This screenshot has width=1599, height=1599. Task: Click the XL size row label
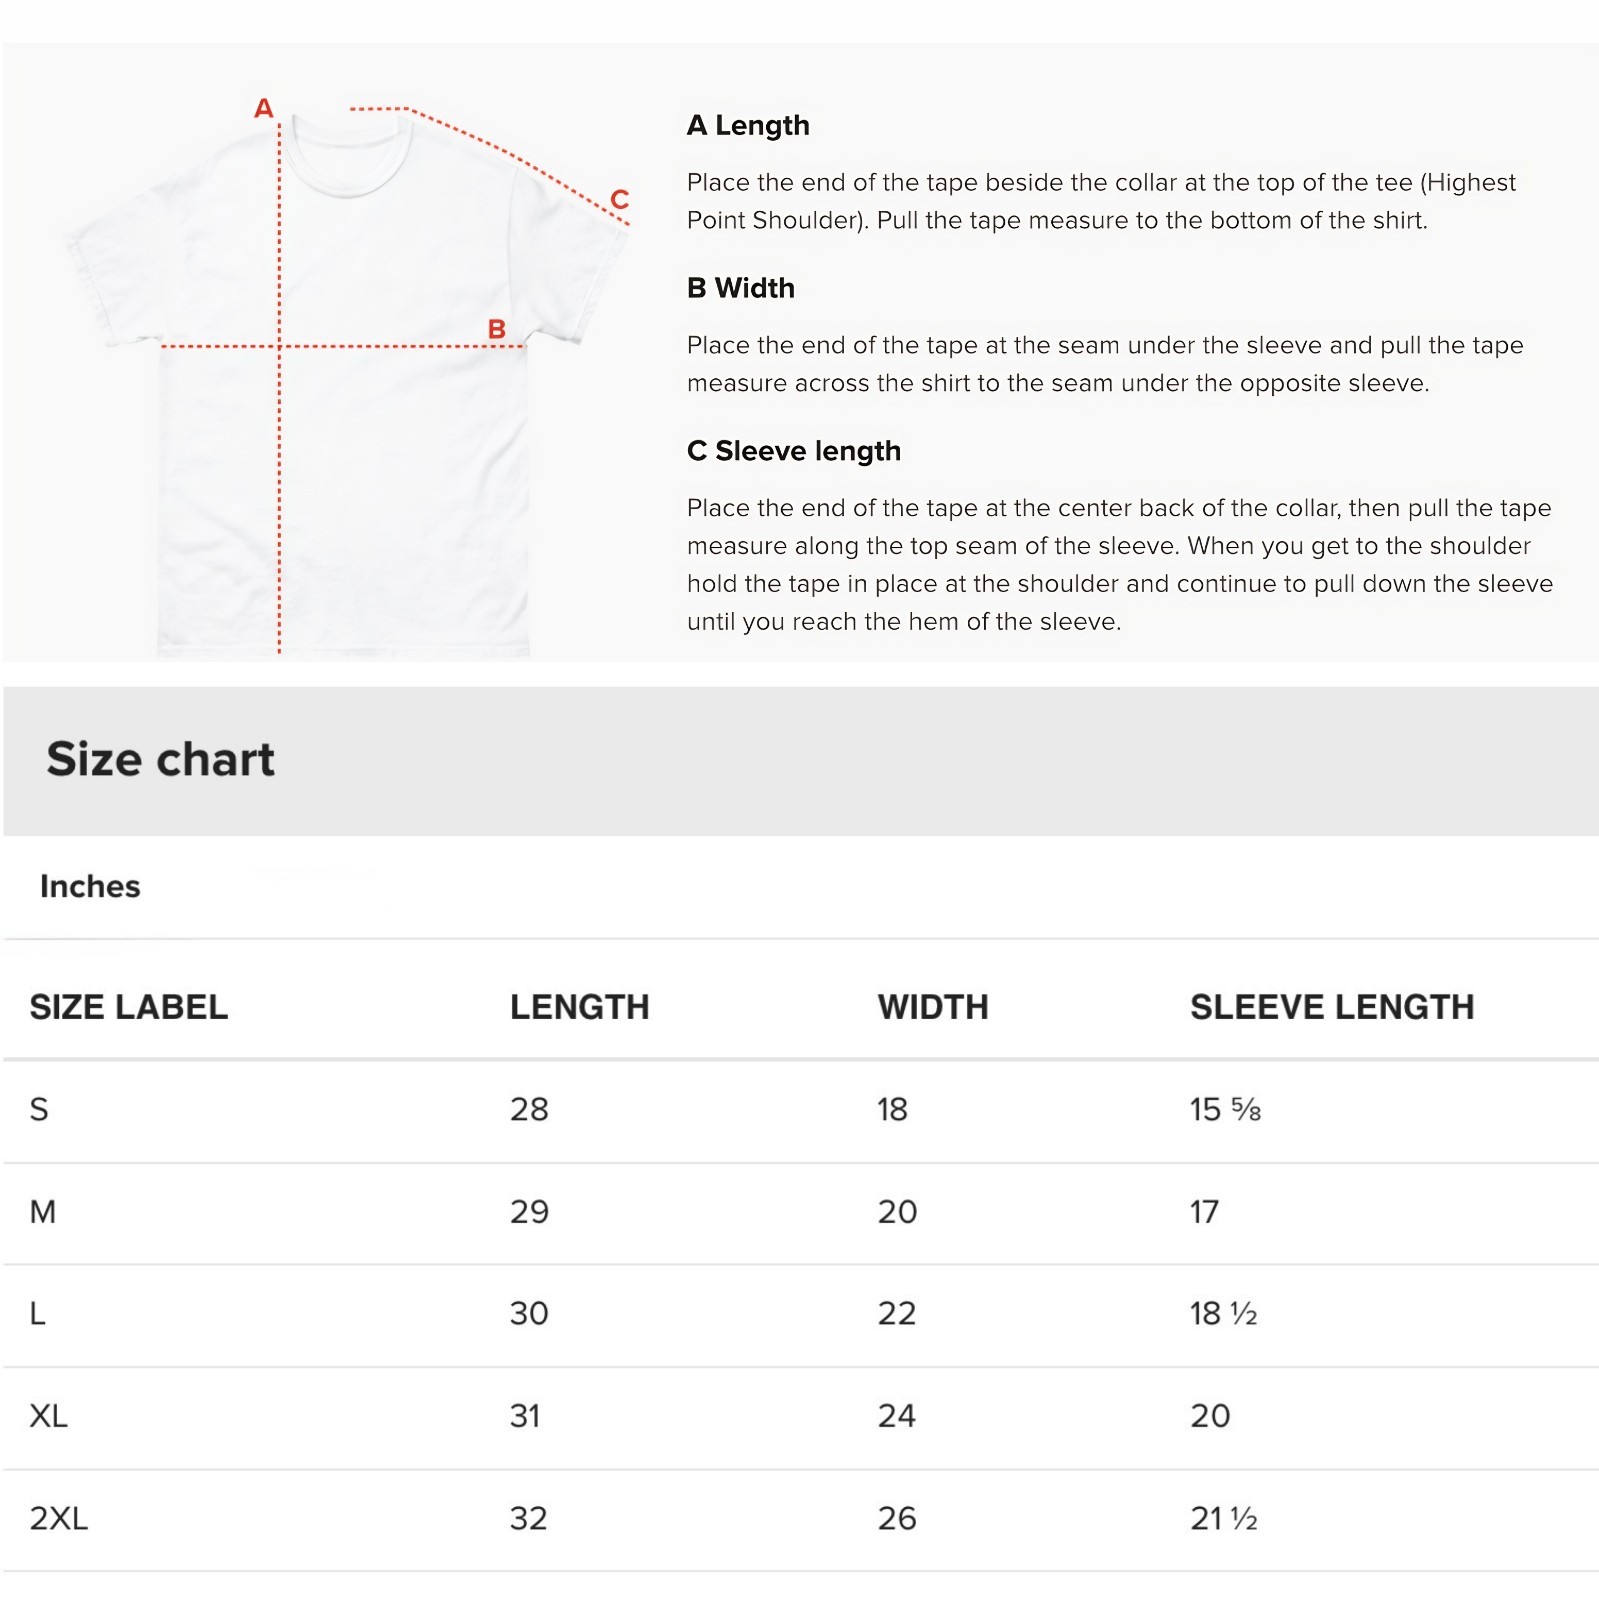49,1416
